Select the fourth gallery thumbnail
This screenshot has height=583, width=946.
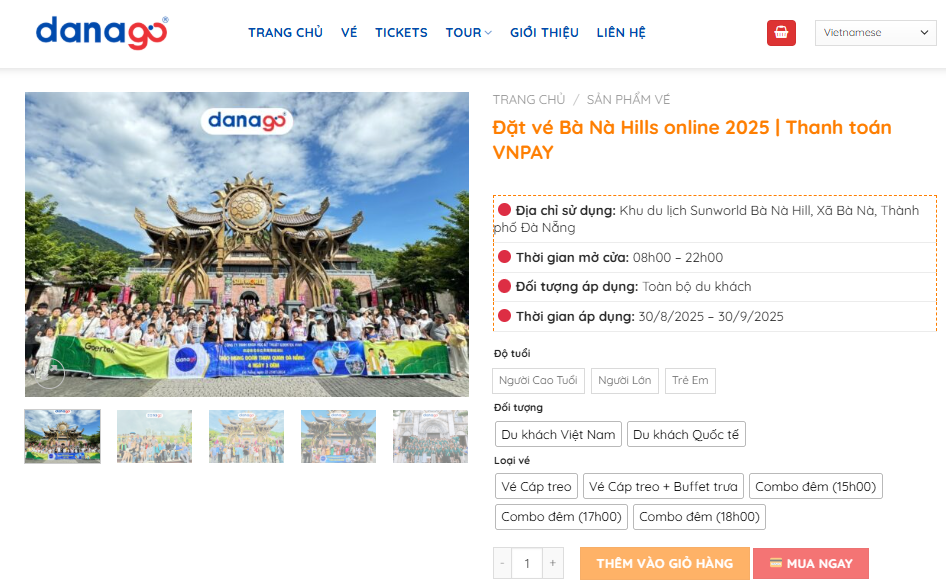(x=338, y=436)
